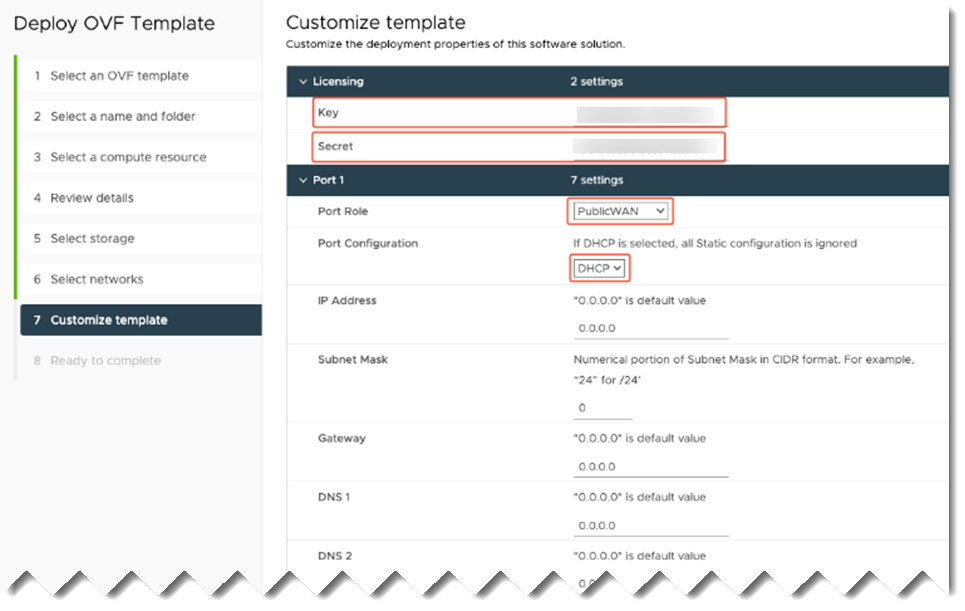The height and width of the screenshot is (611, 965).
Task: Click the Gateway input field
Action: click(x=650, y=467)
